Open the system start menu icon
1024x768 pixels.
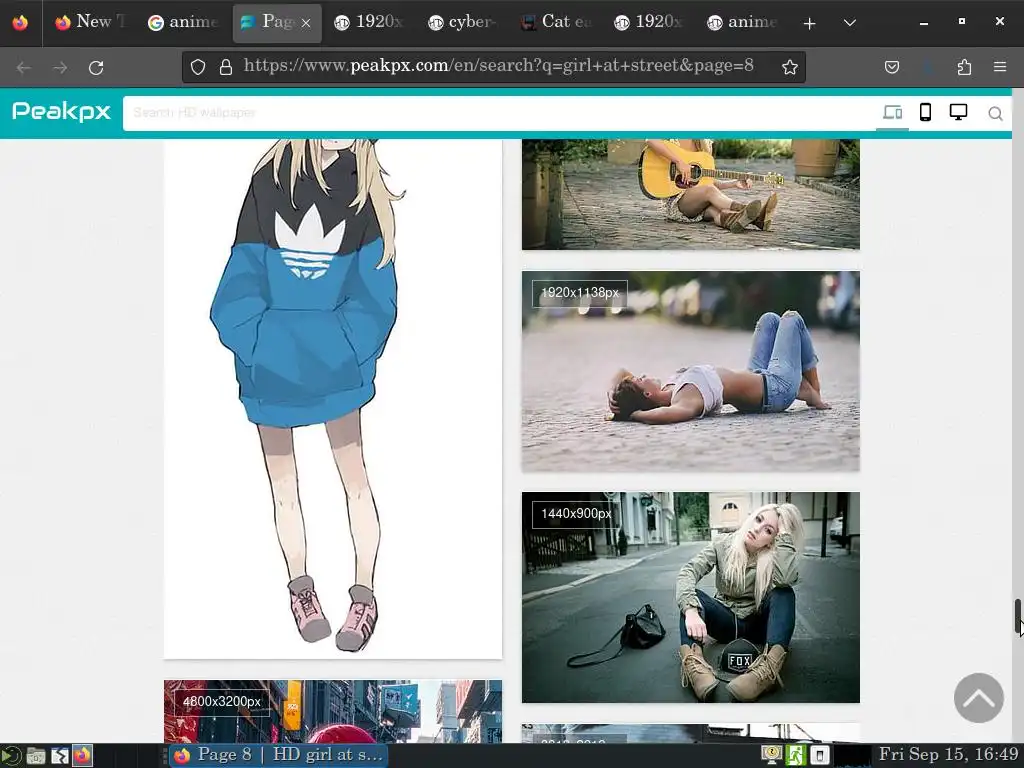(11, 756)
